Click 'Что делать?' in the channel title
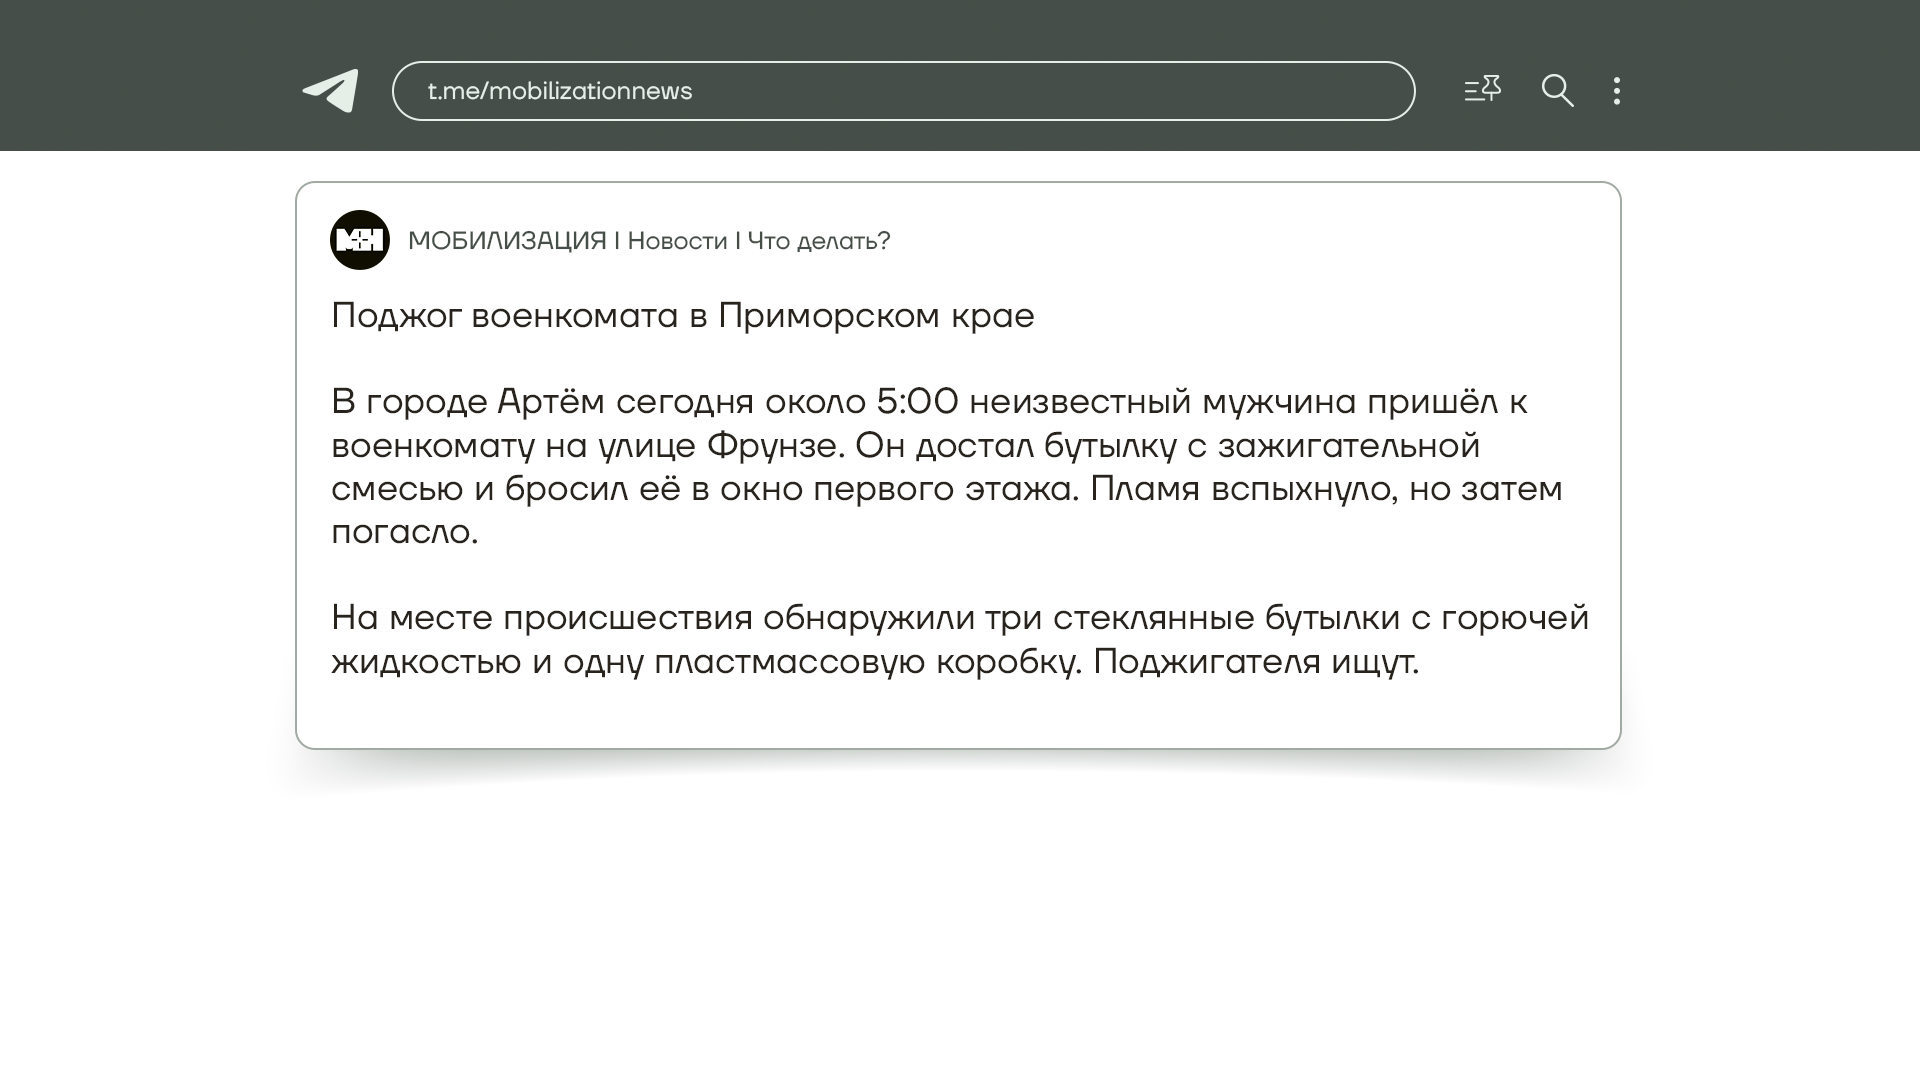 (x=818, y=241)
